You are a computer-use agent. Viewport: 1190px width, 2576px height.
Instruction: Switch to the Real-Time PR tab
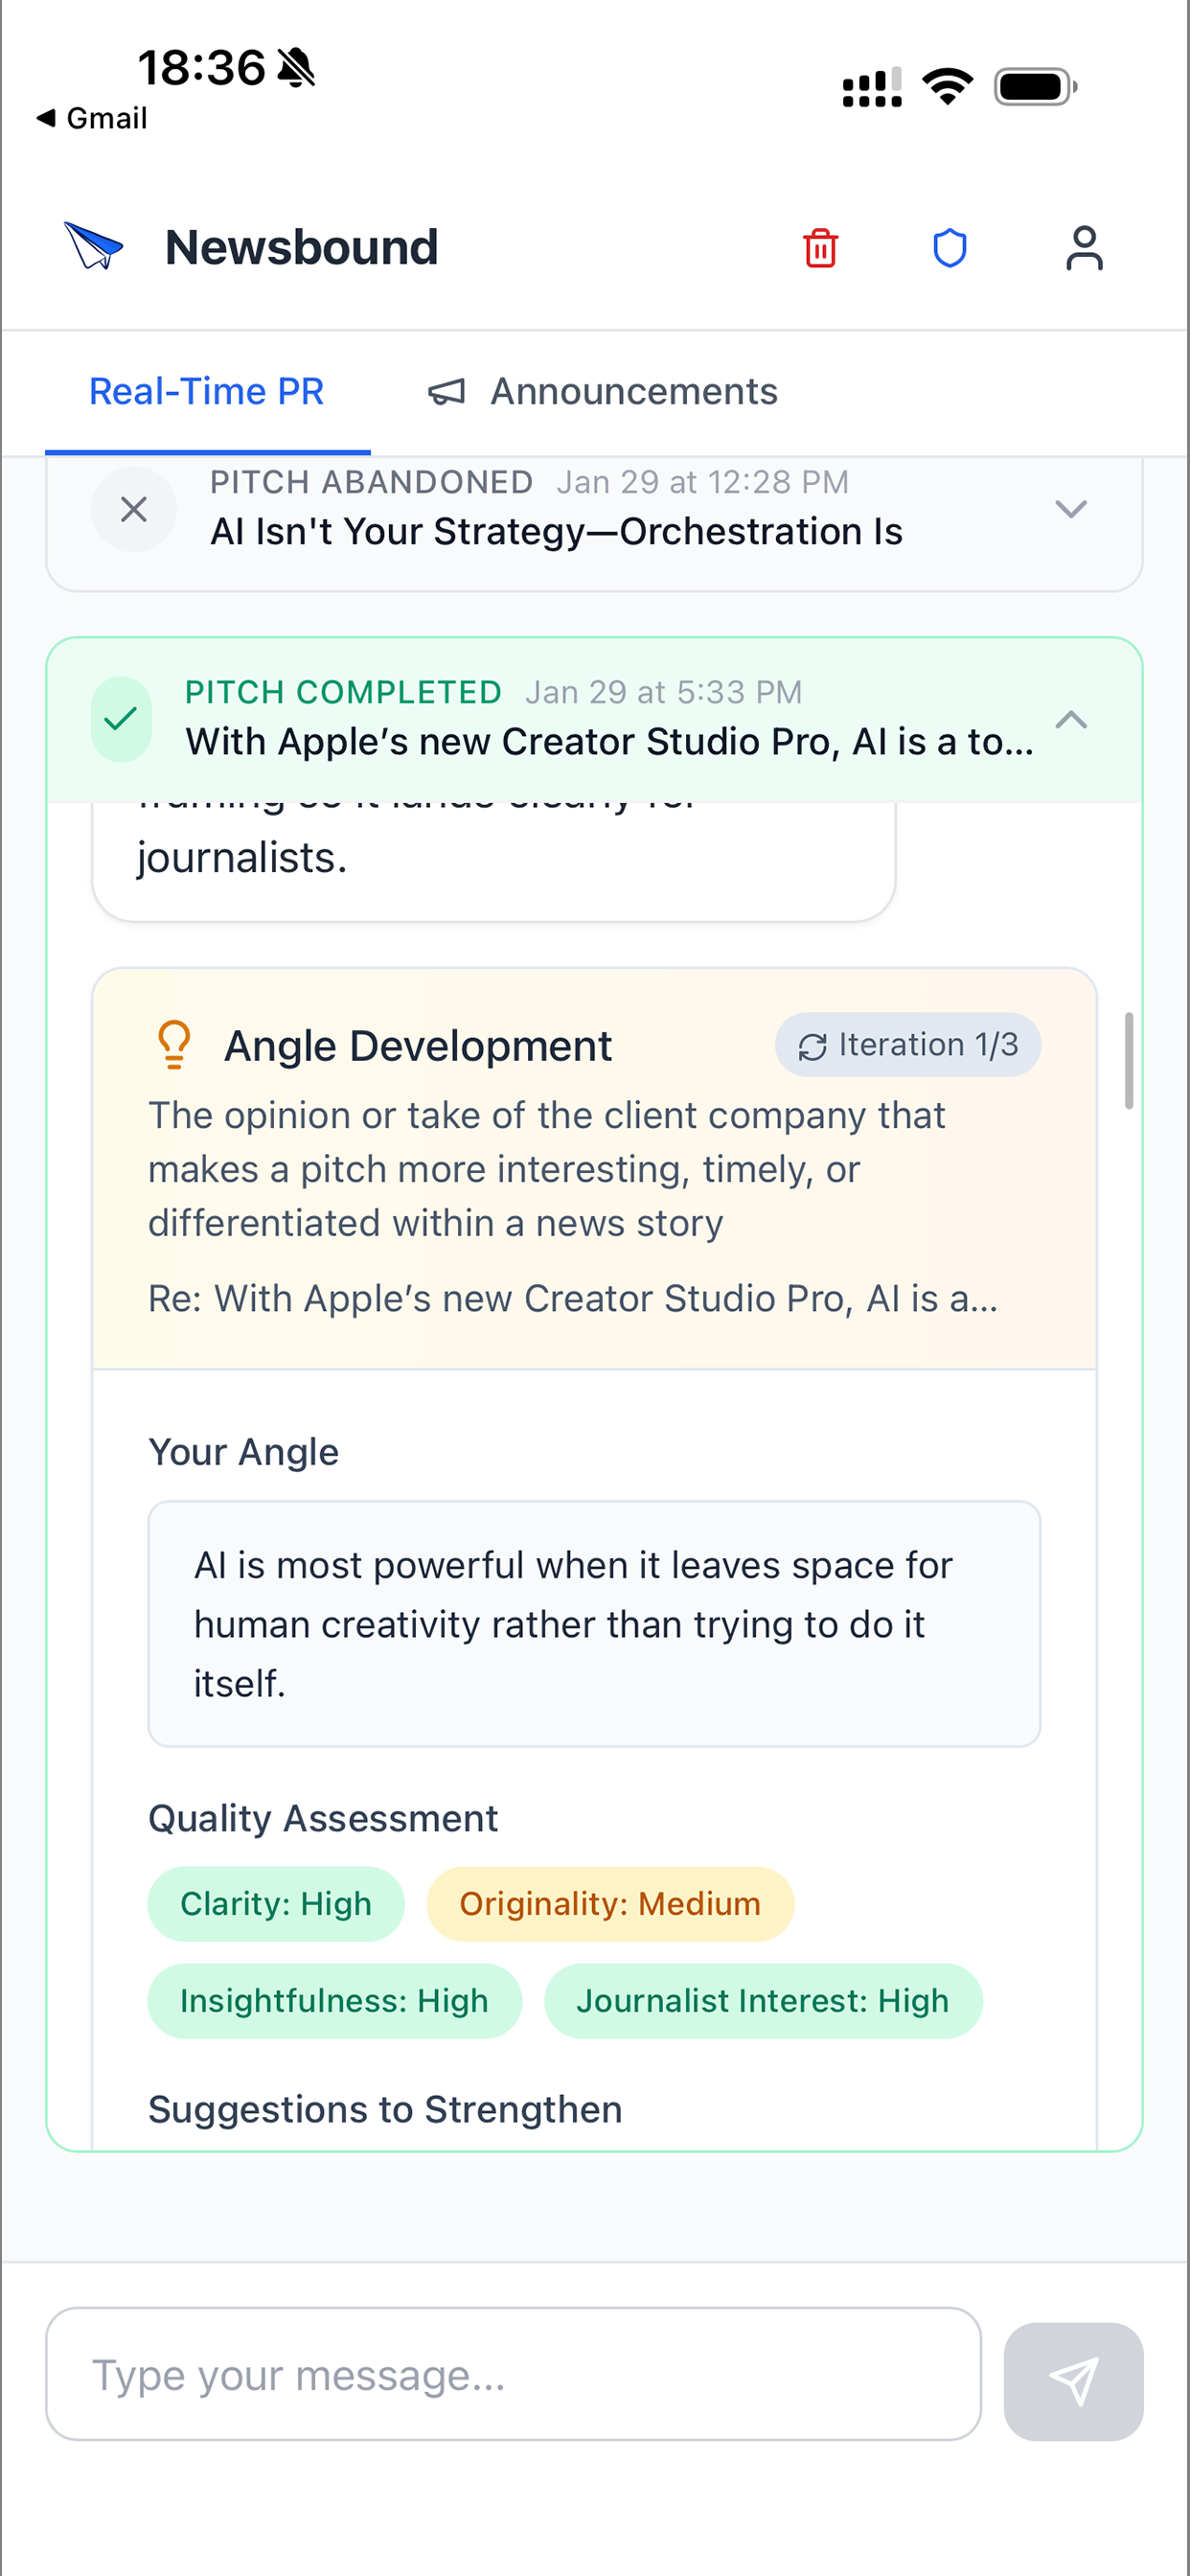(x=207, y=391)
